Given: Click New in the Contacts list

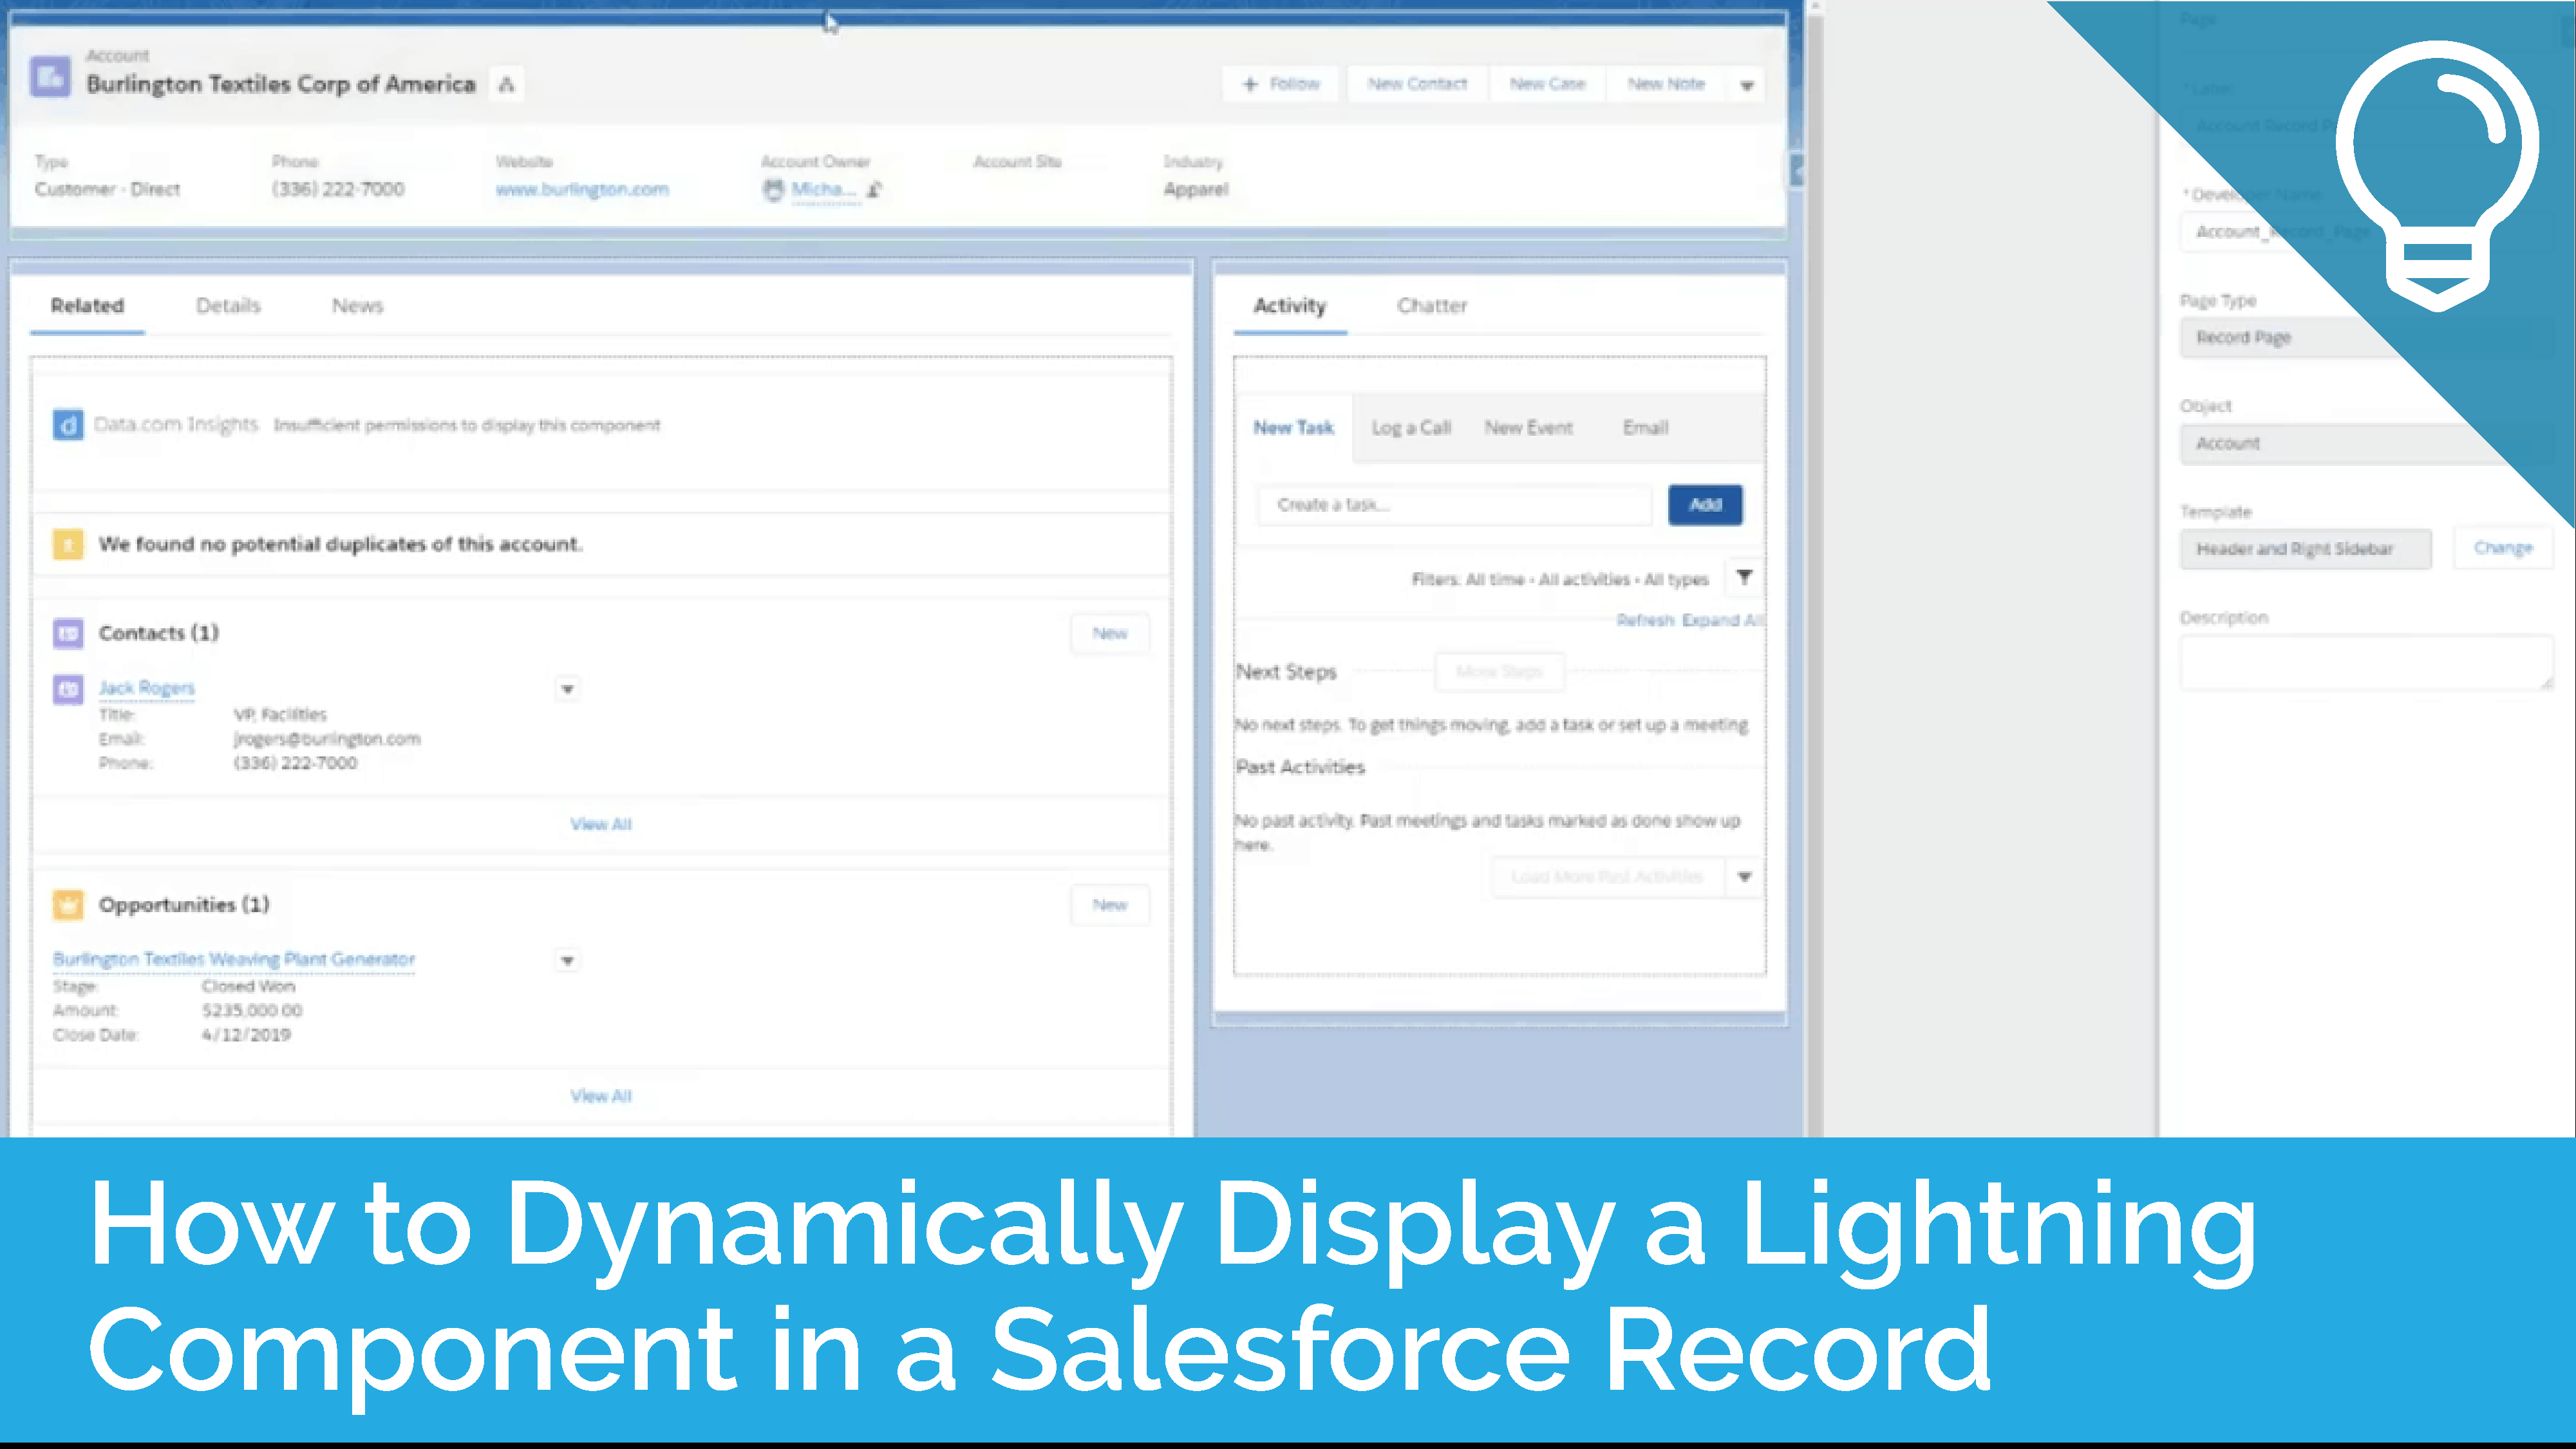Looking at the screenshot, I should click(x=1109, y=634).
